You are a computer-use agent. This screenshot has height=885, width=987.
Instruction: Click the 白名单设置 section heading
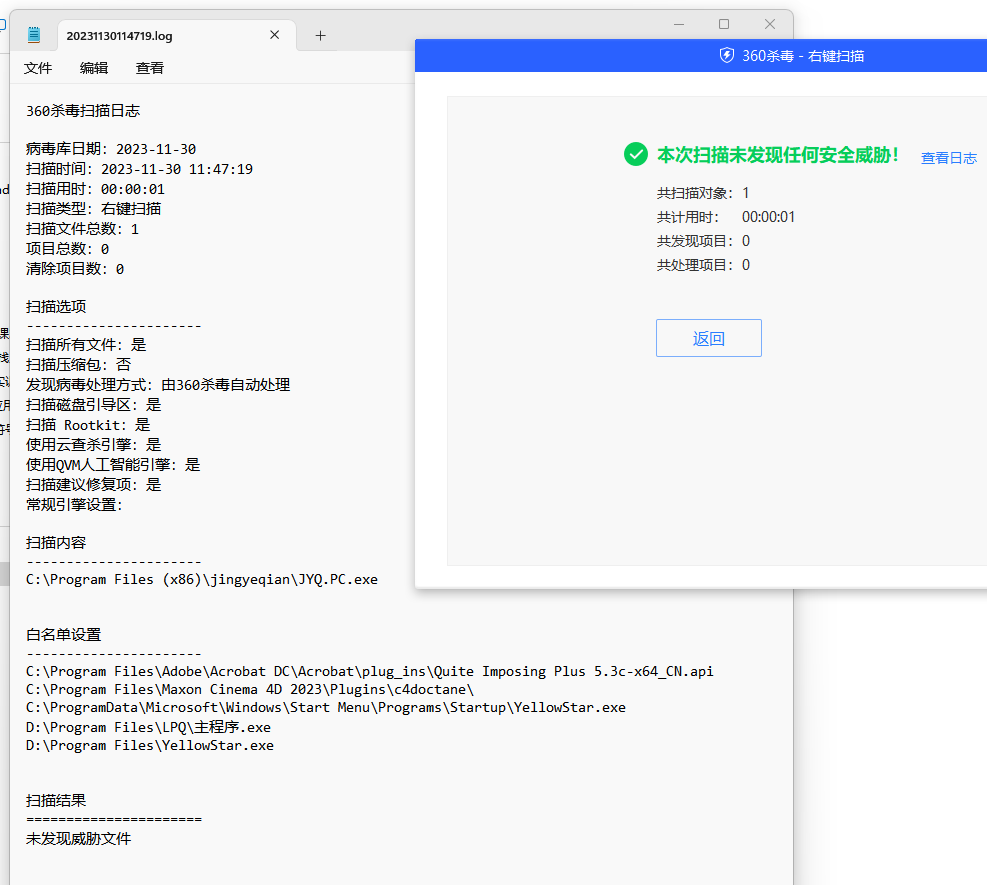click(64, 635)
